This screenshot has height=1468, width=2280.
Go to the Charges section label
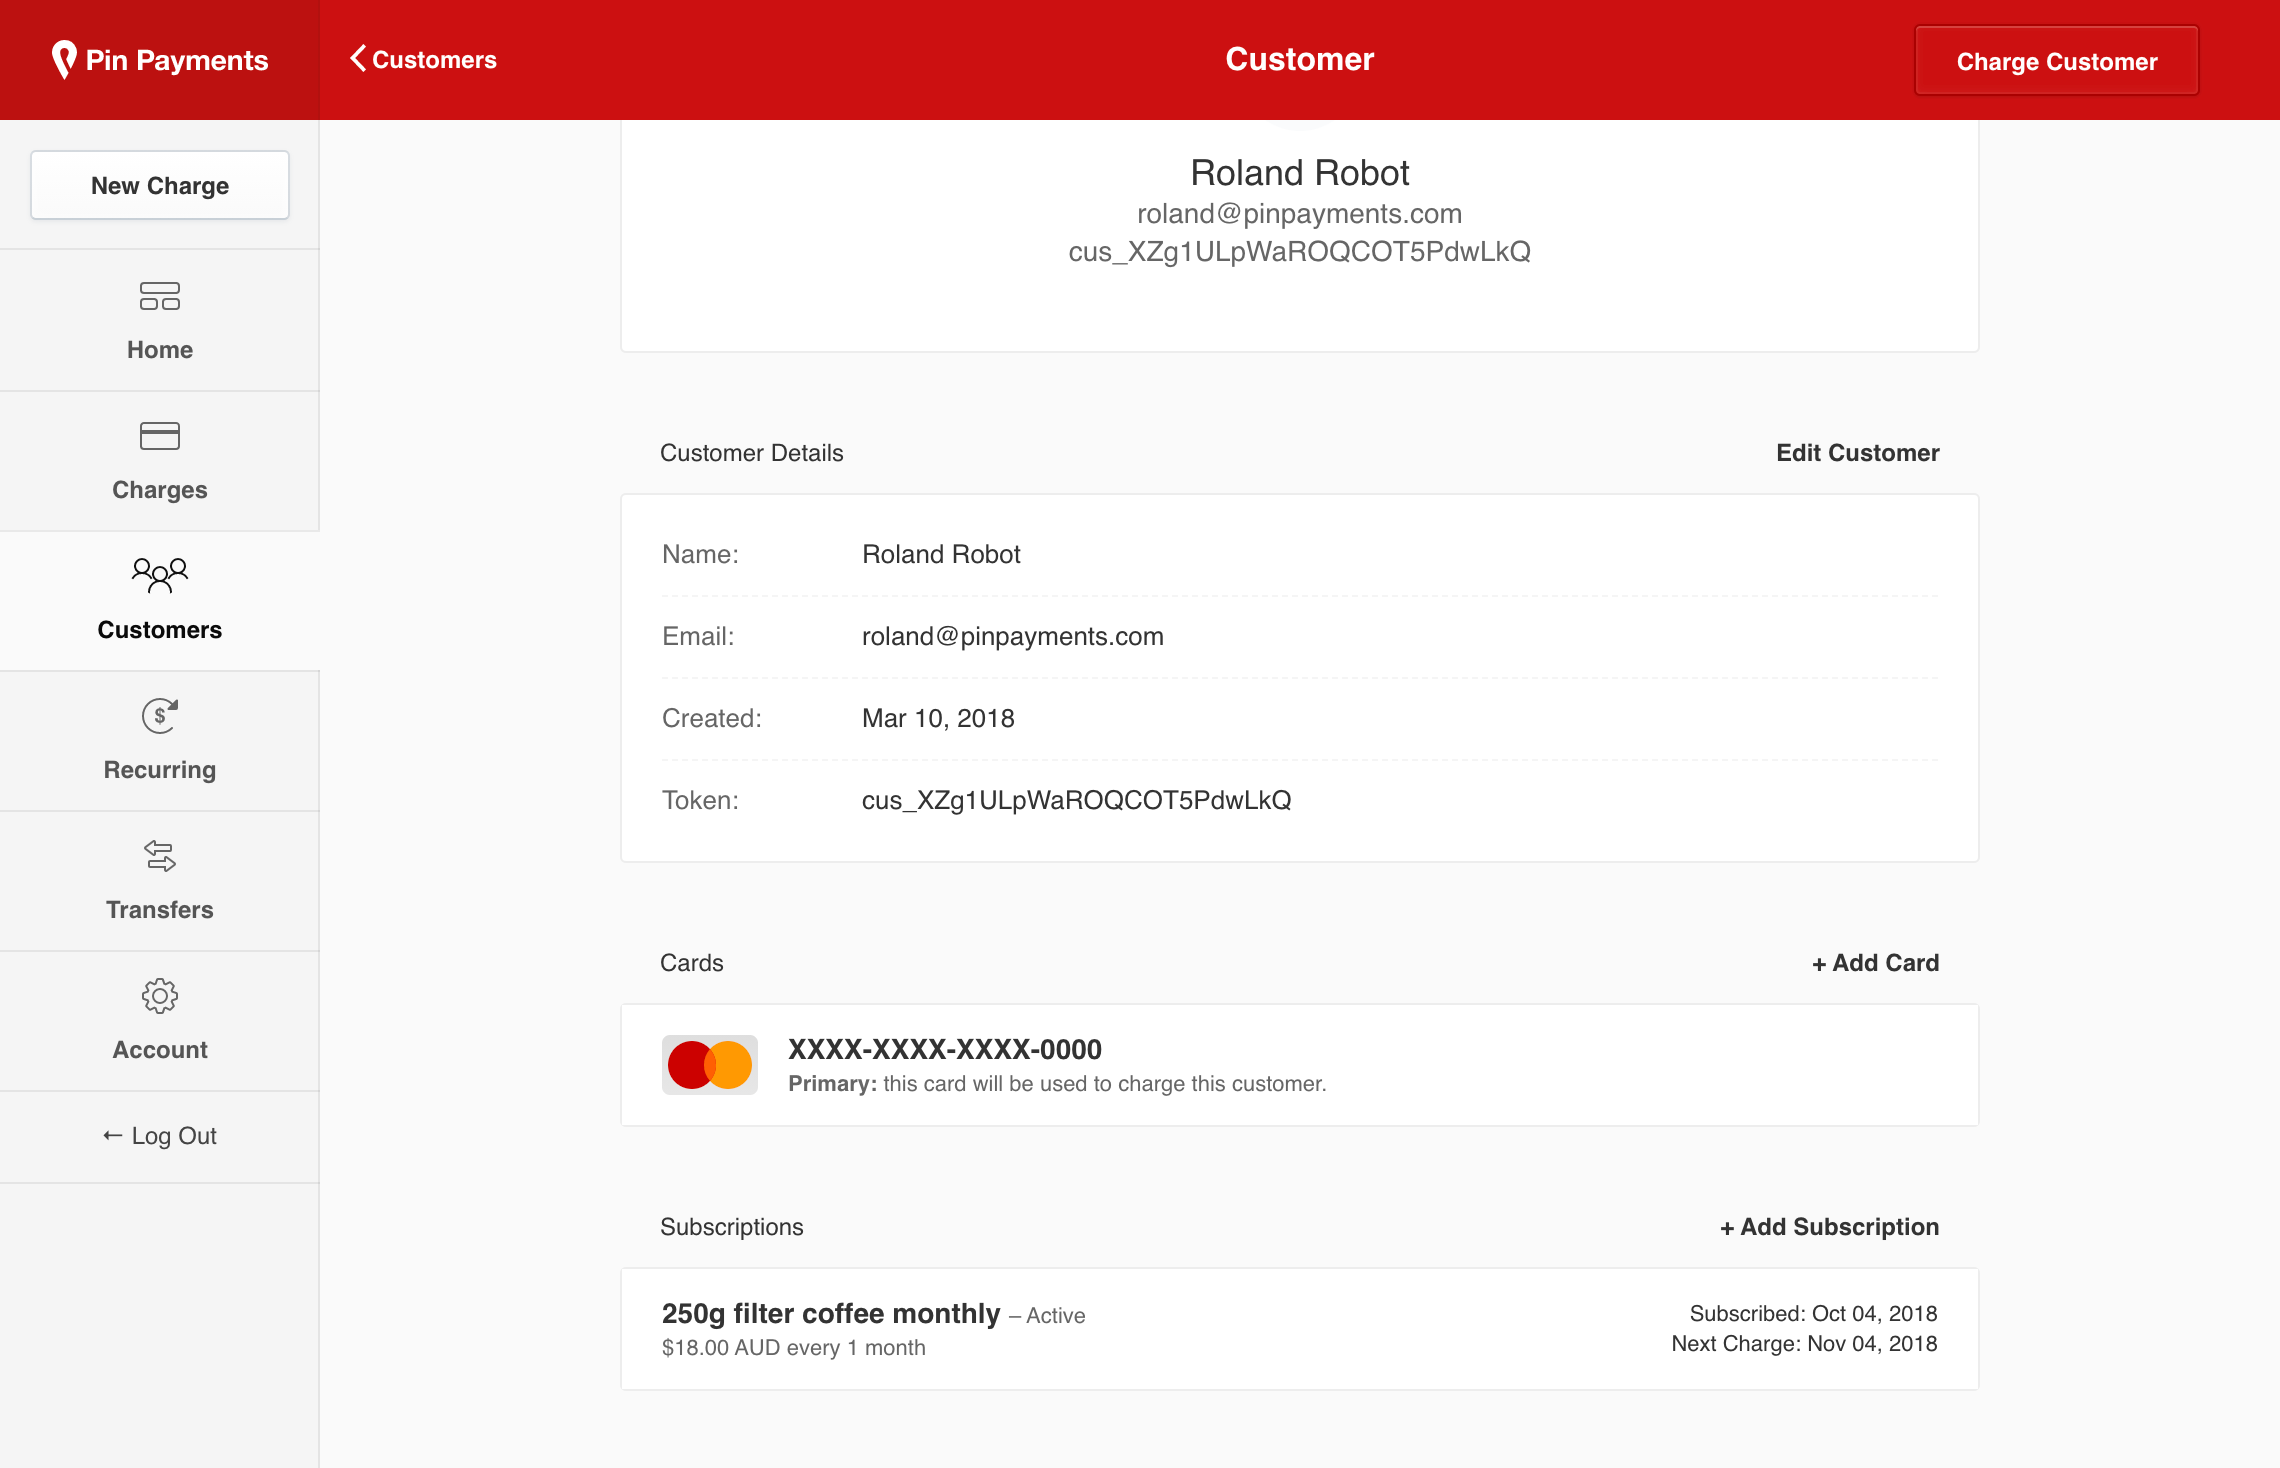tap(160, 490)
